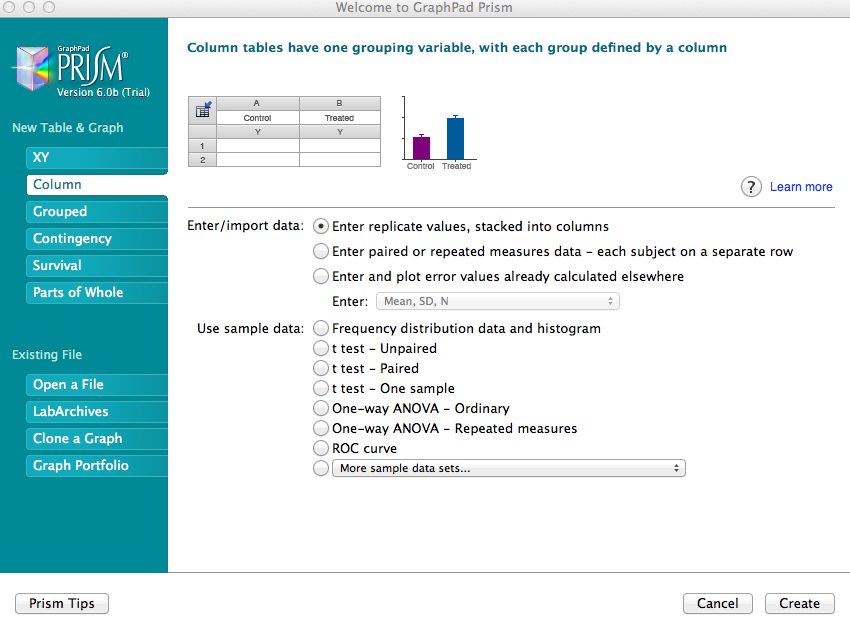The width and height of the screenshot is (850, 630).
Task: Pick the t test – Unpaired sample data
Action: 321,349
